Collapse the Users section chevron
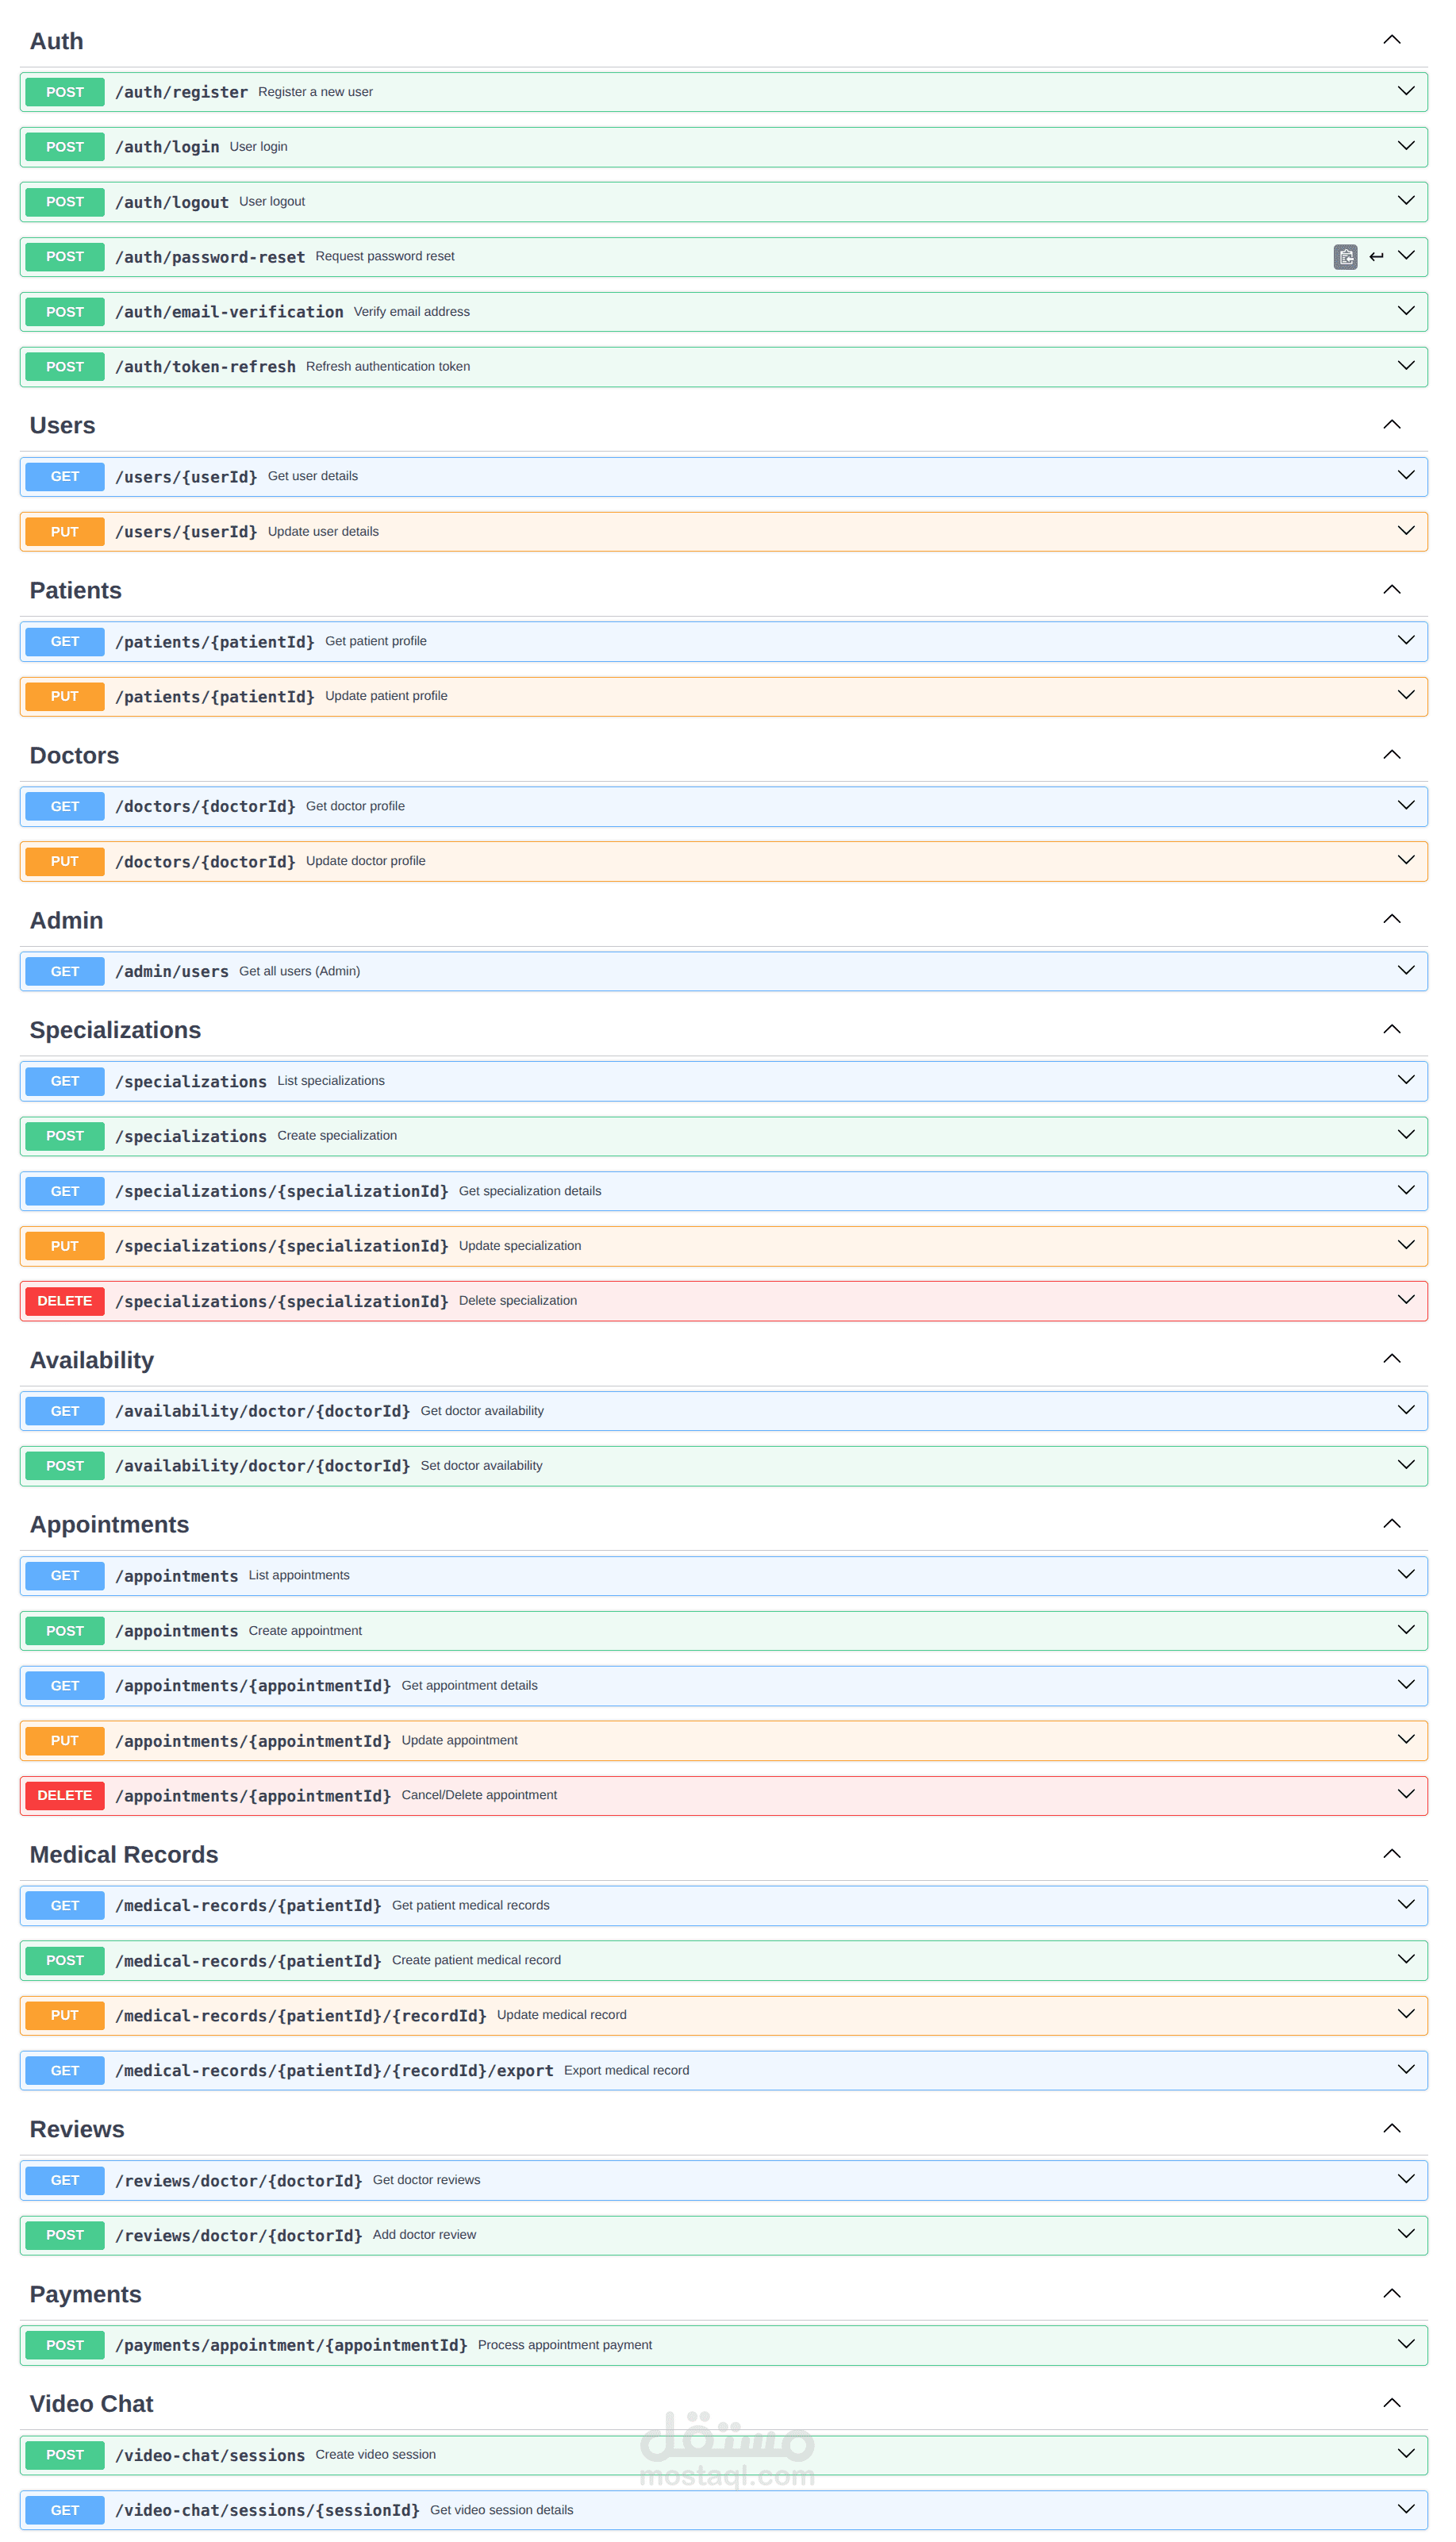This screenshot has width=1456, height=2542. [x=1392, y=425]
